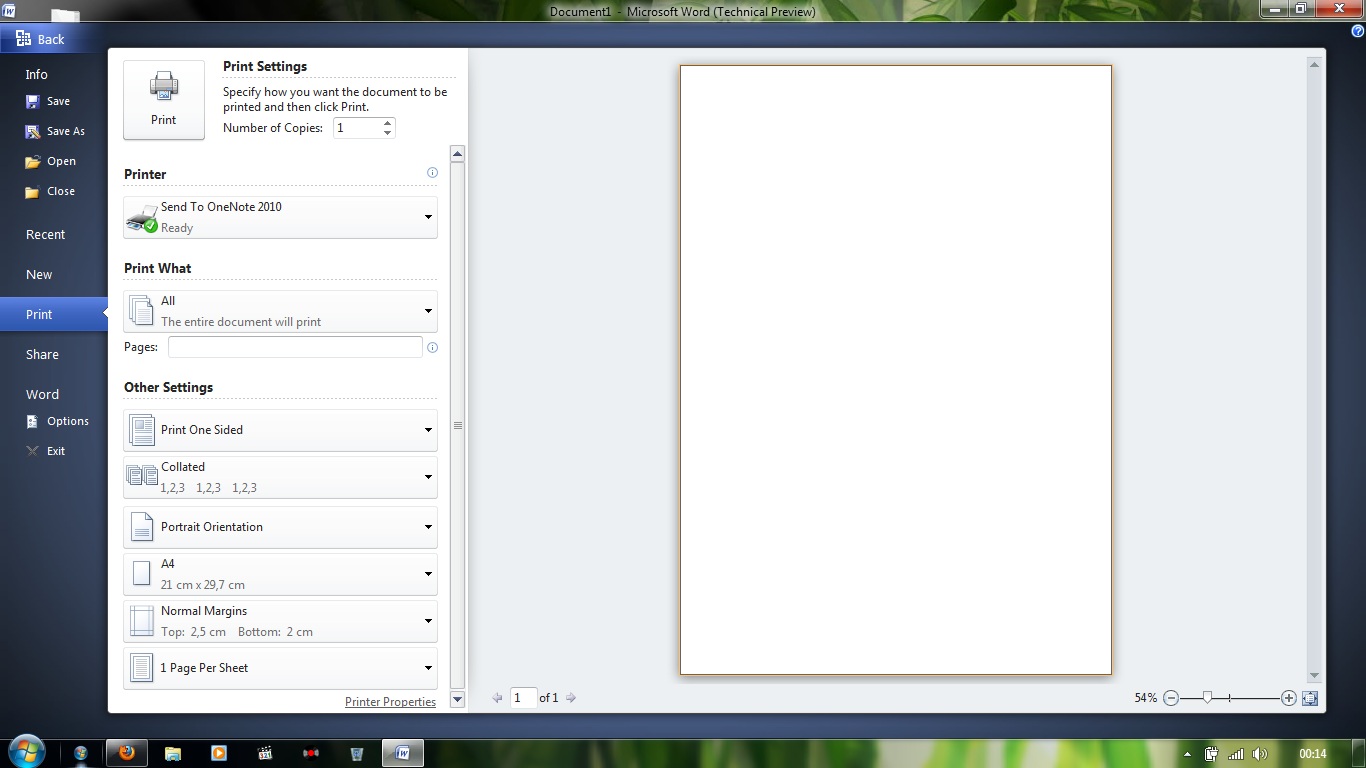
Task: Show hidden system tray icons
Action: [x=1187, y=754]
